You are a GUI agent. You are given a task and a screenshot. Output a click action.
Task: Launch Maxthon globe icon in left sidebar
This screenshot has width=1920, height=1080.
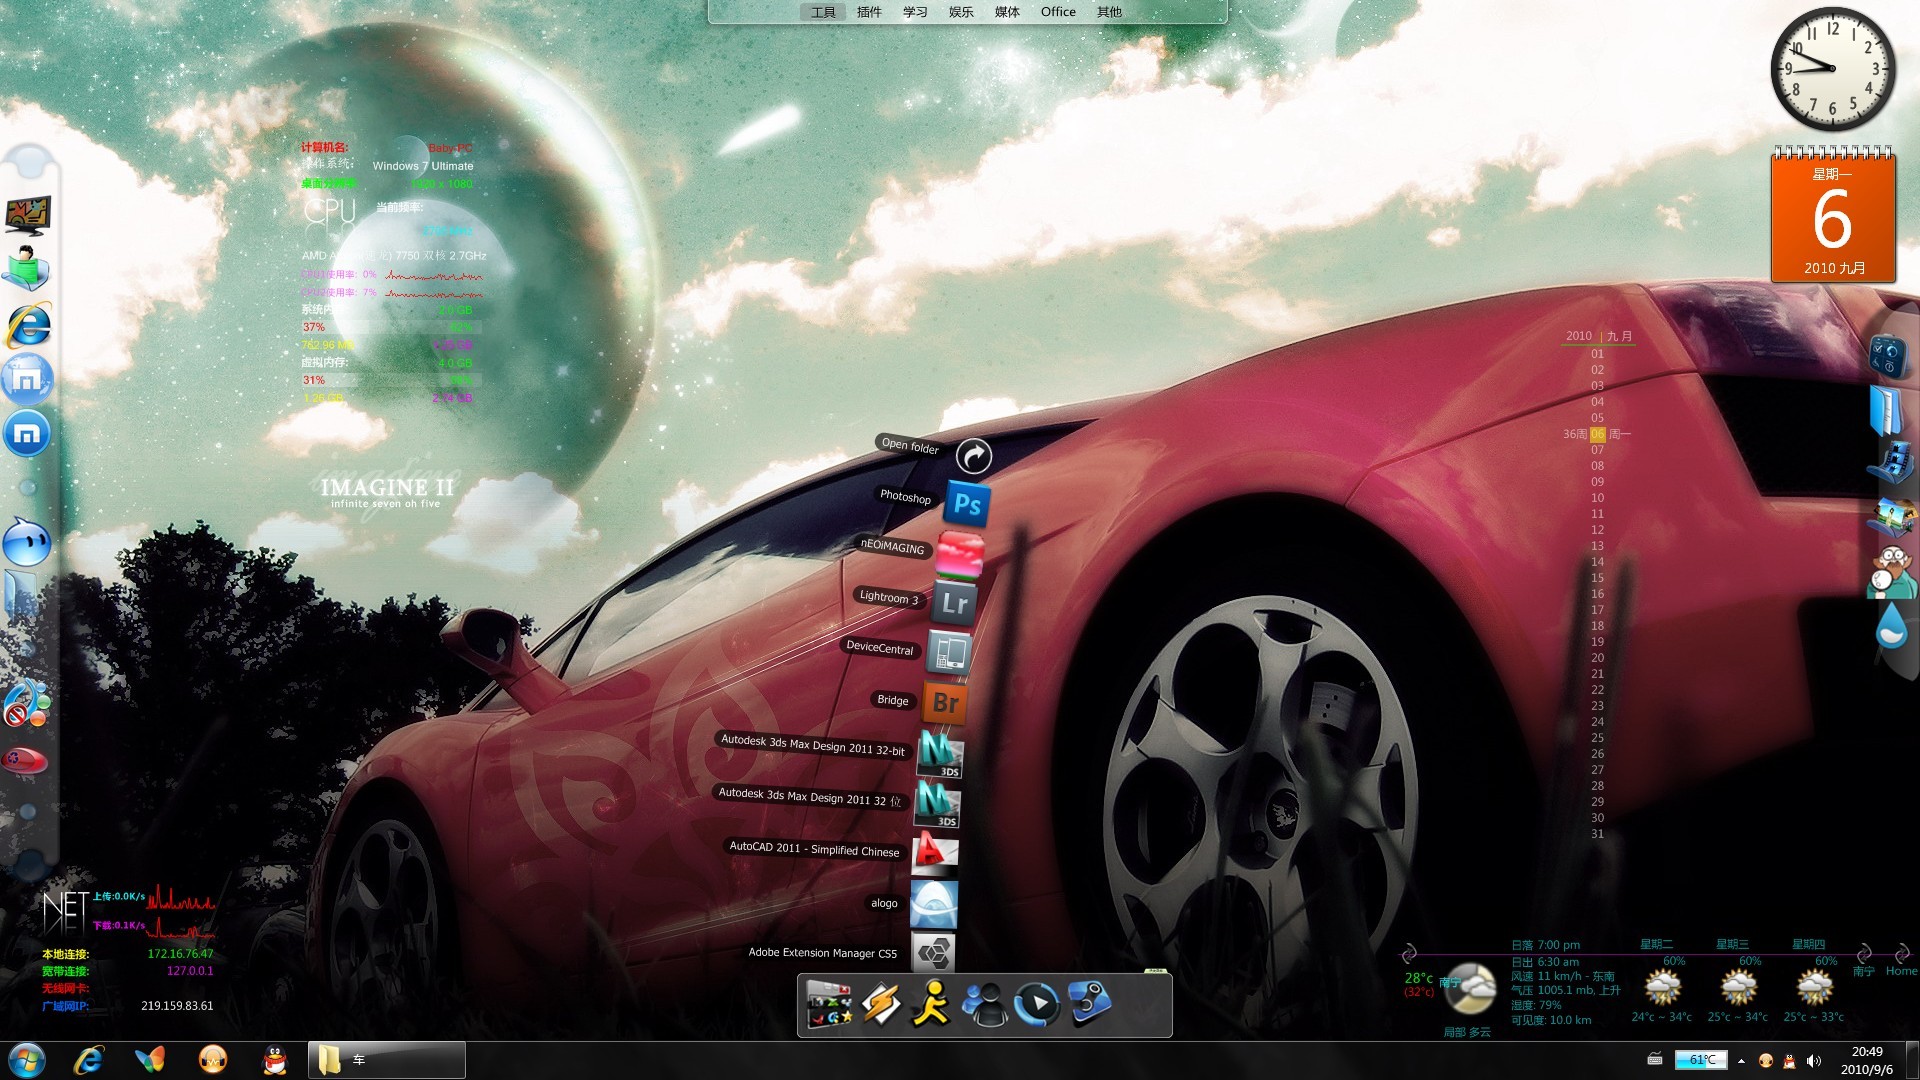tap(27, 379)
